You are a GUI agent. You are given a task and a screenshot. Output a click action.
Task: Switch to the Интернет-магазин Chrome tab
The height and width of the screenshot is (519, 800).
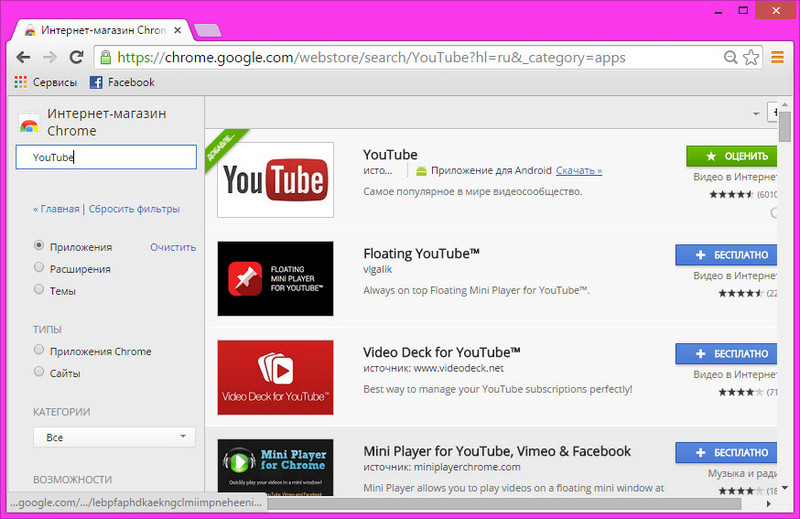click(x=102, y=31)
